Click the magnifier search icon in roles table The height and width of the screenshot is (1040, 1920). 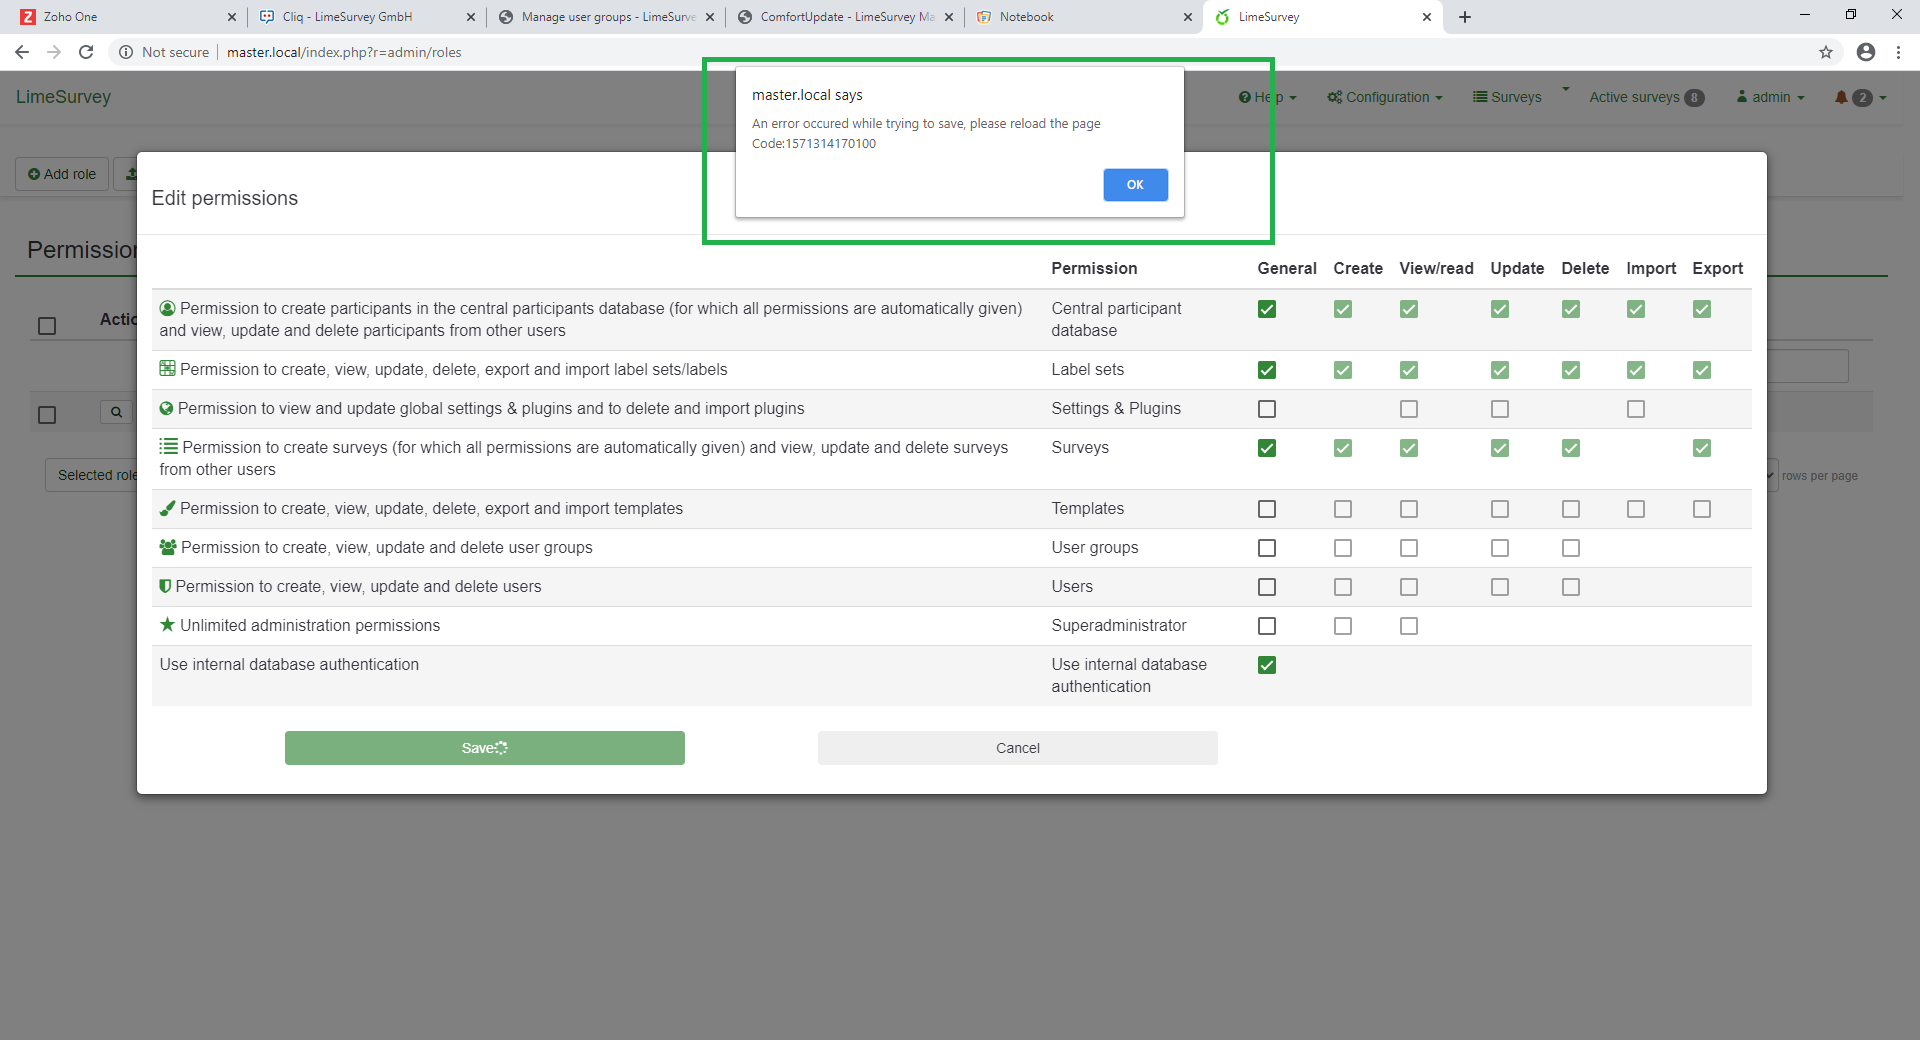pyautogui.click(x=116, y=412)
